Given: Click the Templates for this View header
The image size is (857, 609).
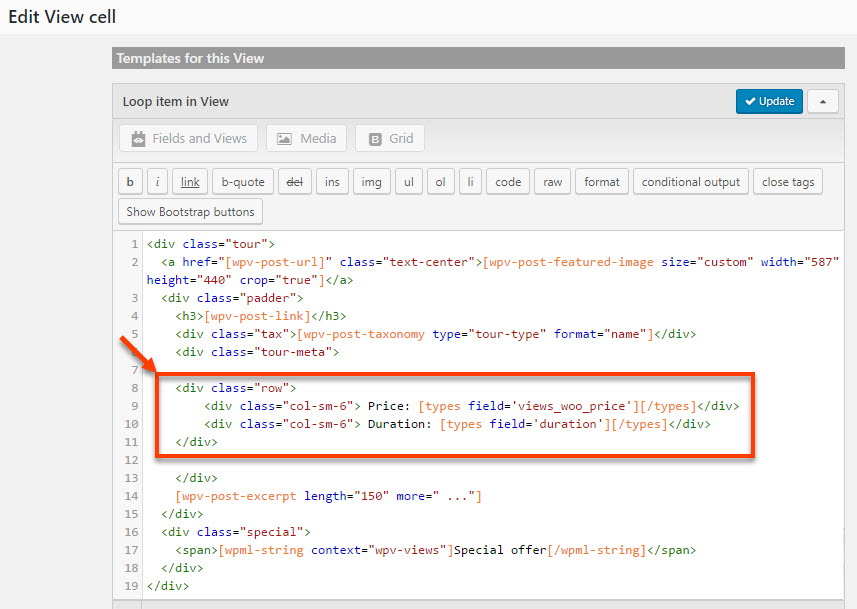Looking at the screenshot, I should click(x=478, y=58).
